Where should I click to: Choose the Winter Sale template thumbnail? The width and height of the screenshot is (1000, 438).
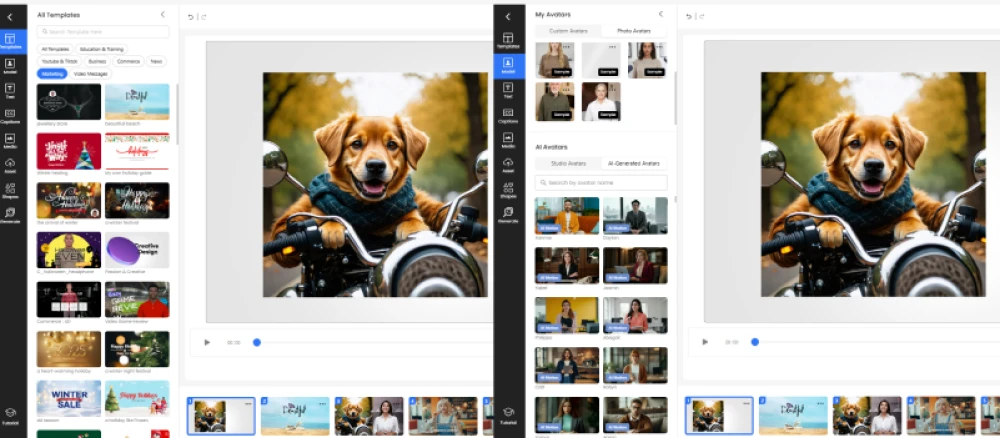click(69, 397)
